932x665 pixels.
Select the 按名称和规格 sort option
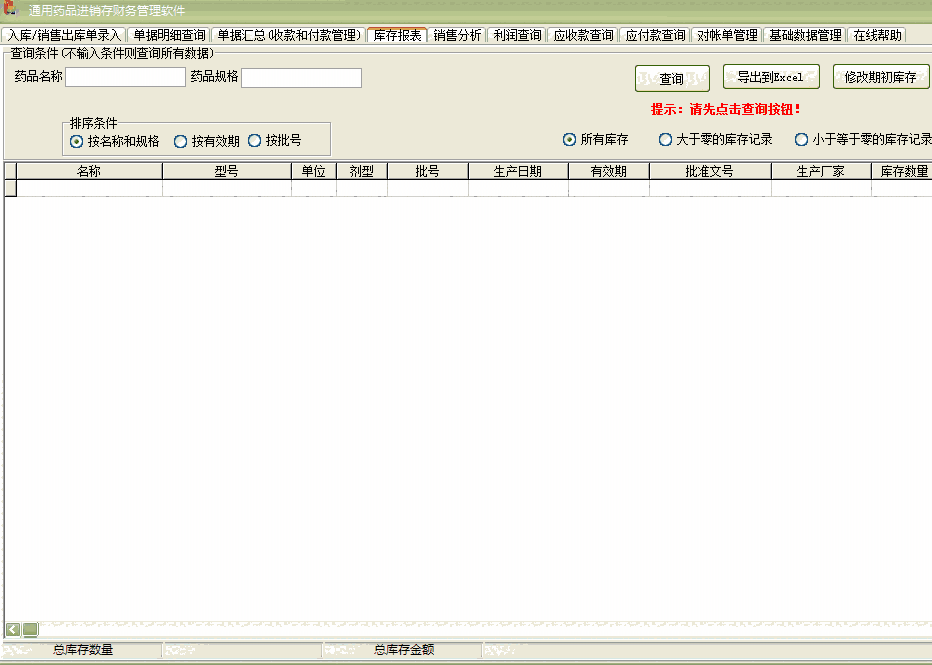click(76, 140)
